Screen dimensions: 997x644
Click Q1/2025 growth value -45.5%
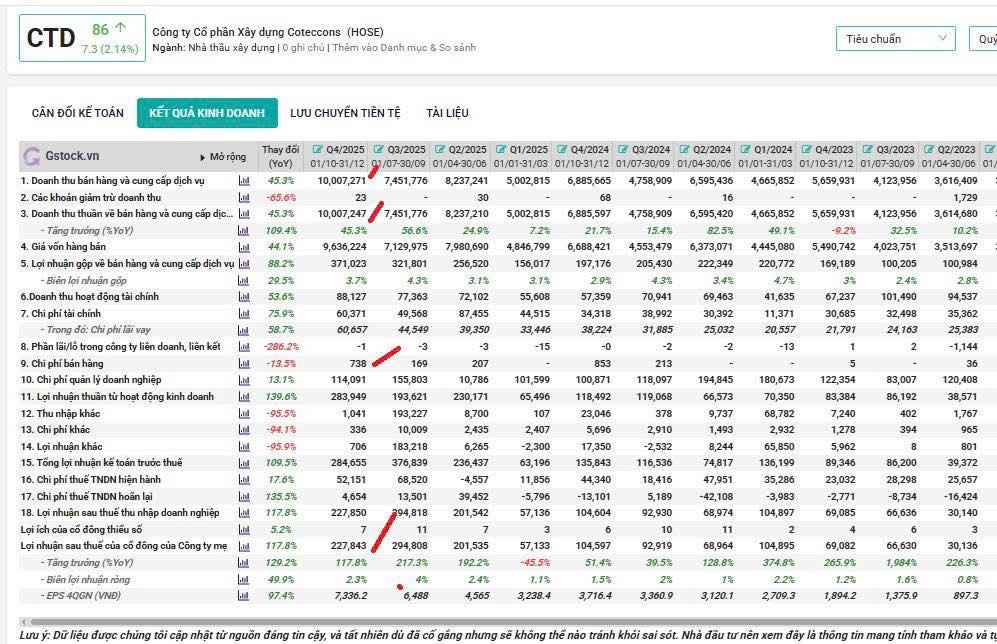tap(535, 563)
